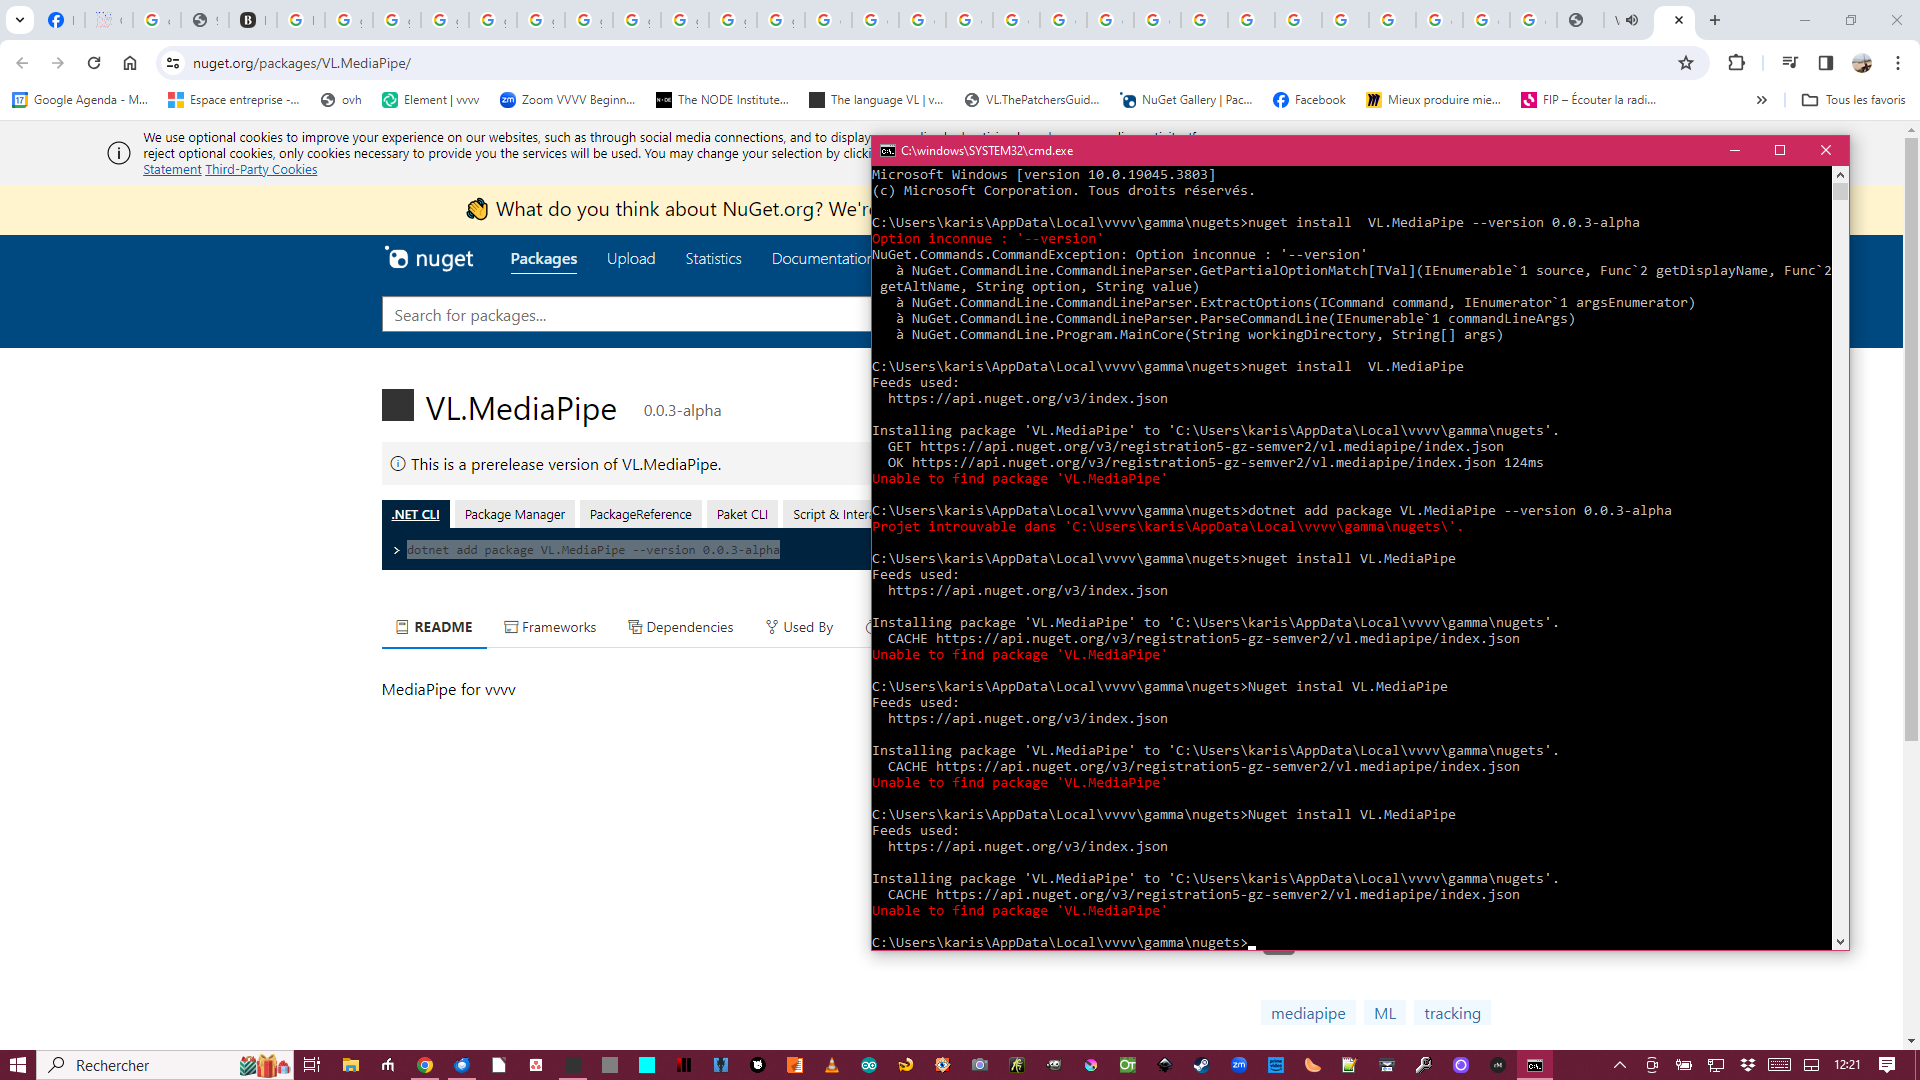Open Arduino IDE from the taskbar
This screenshot has width=1920, height=1080.
(x=869, y=1065)
